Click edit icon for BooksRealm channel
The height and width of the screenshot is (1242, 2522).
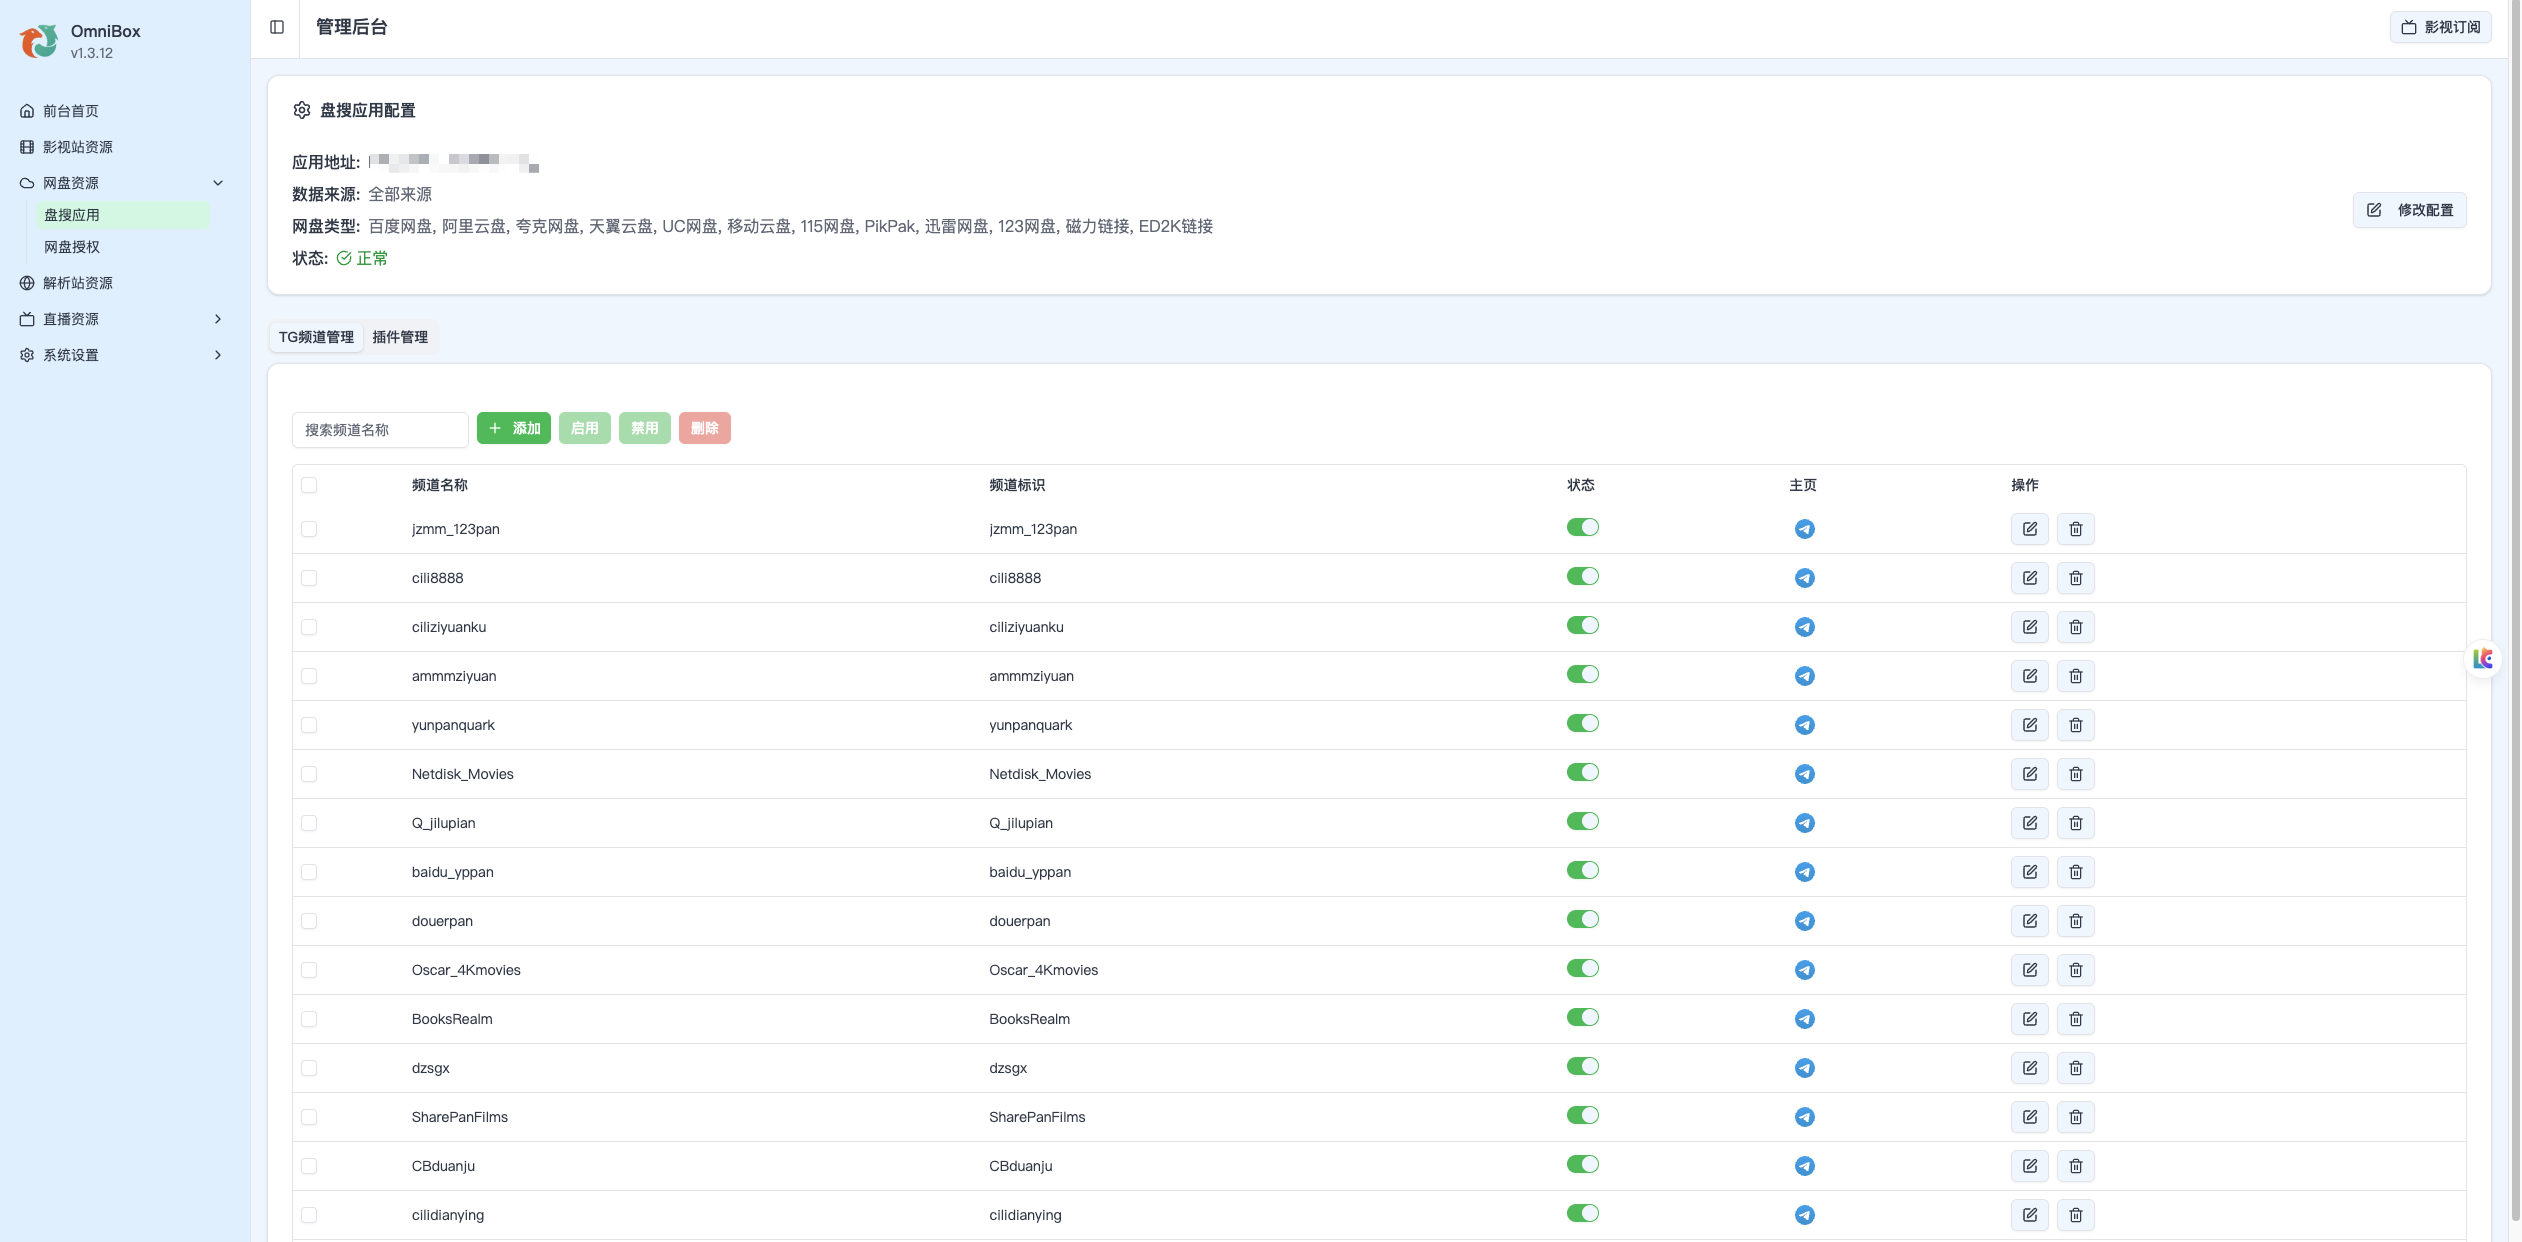tap(2029, 1019)
